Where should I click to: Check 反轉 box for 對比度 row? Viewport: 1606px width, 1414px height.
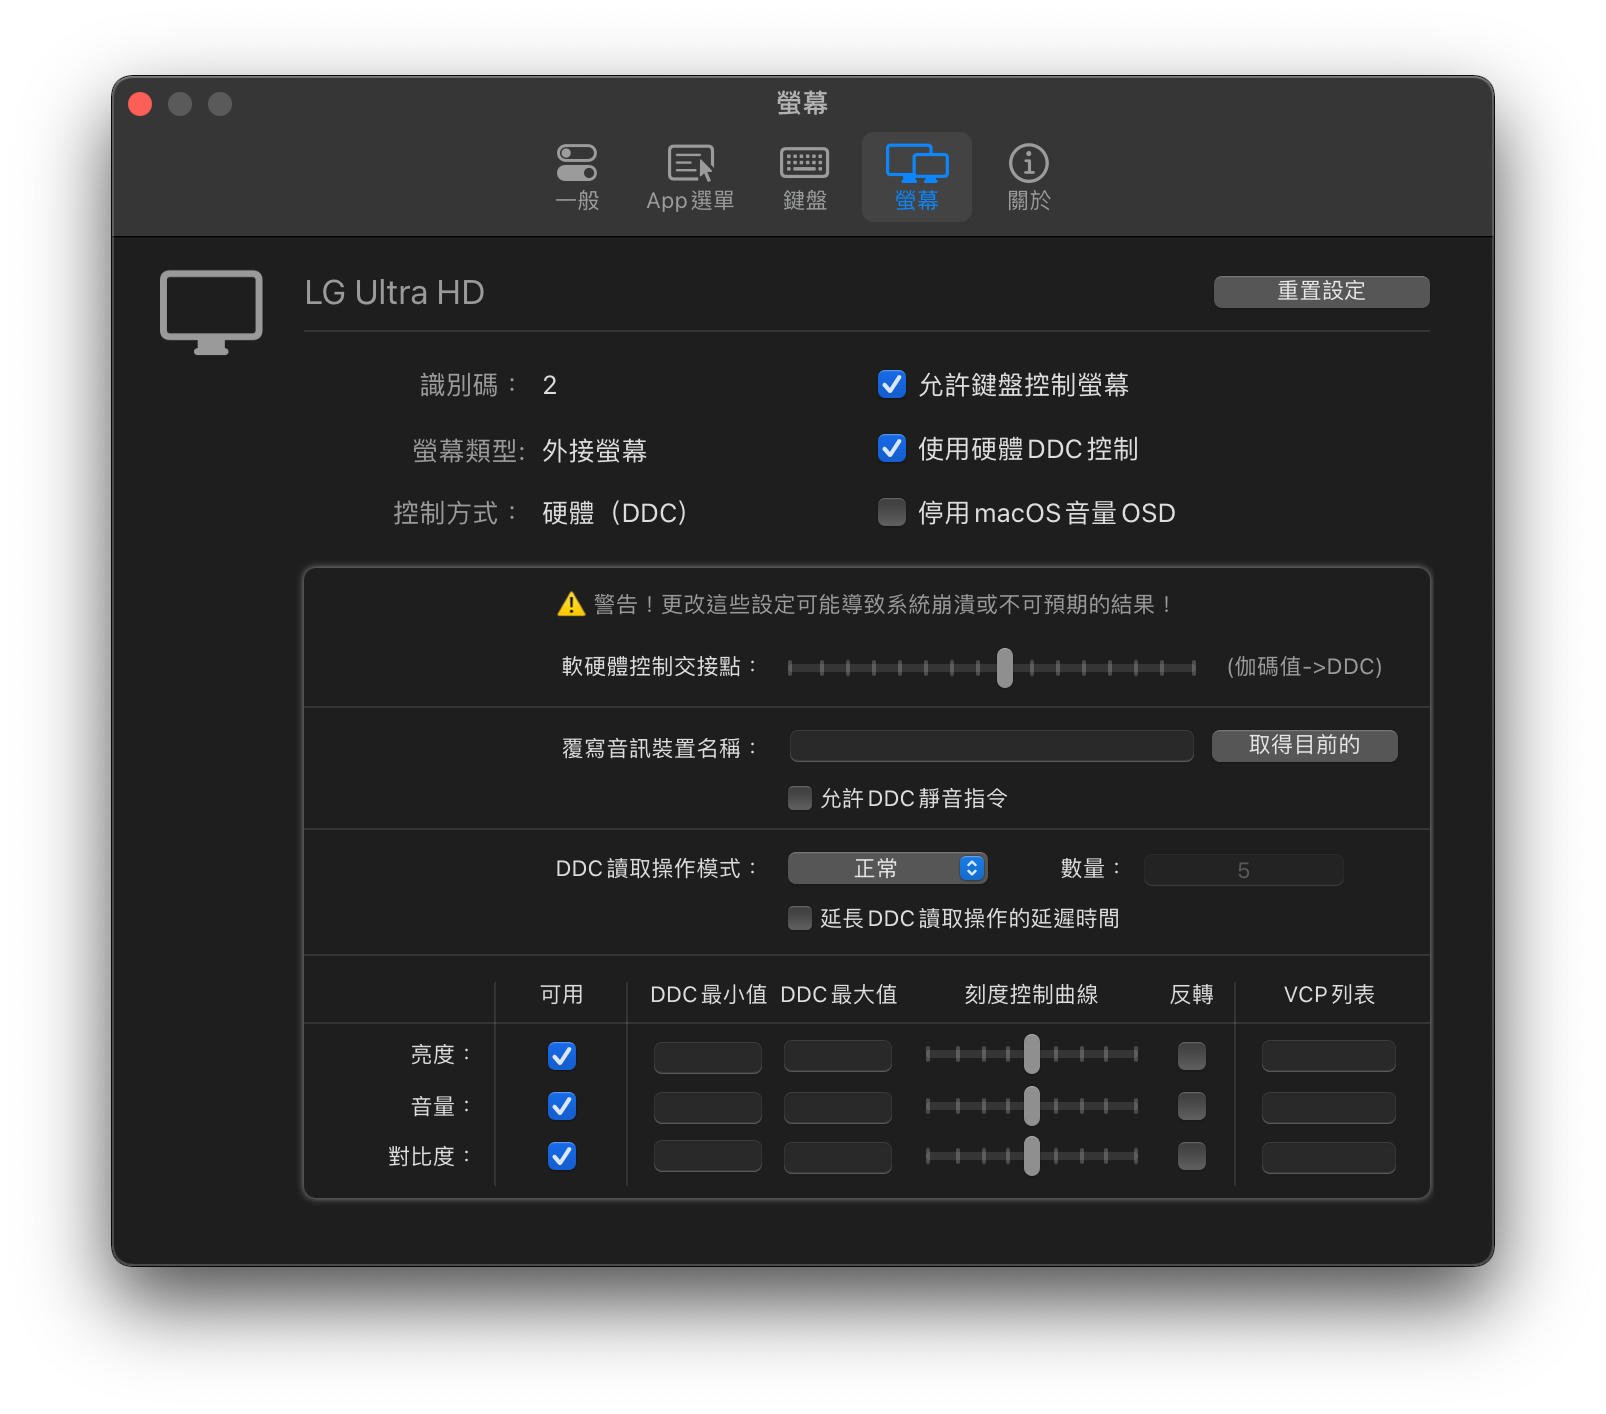pyautogui.click(x=1192, y=1156)
